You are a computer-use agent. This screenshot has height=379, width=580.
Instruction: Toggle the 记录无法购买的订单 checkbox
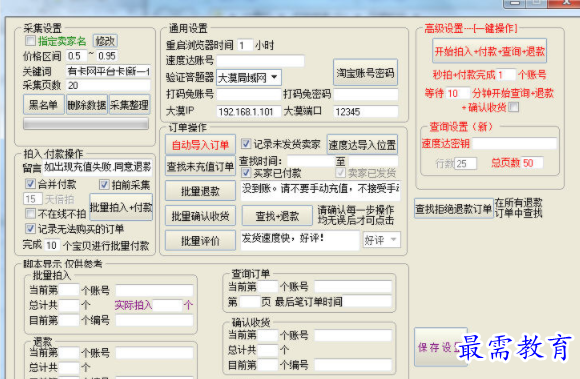31,229
